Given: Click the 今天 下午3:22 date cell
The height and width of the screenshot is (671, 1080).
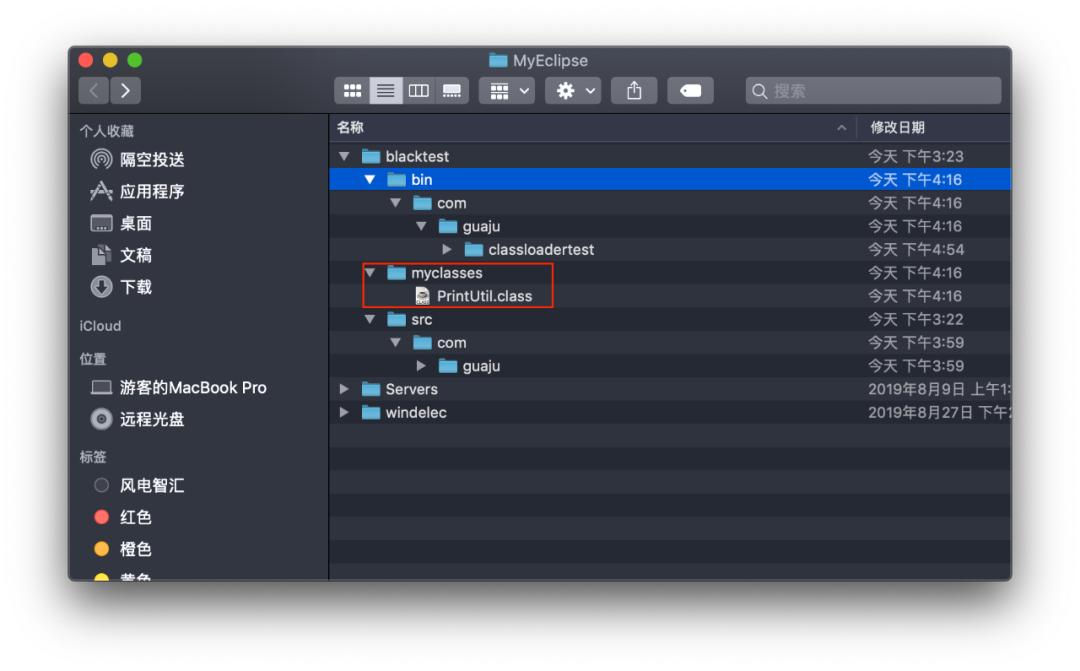Looking at the screenshot, I should click(x=915, y=320).
